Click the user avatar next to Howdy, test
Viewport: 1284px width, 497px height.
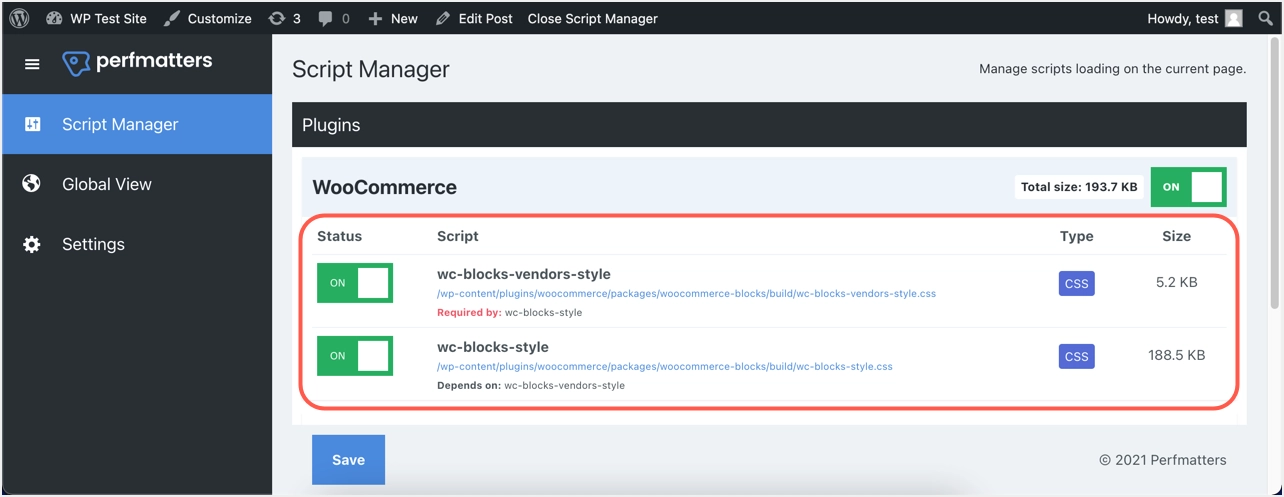[1234, 18]
